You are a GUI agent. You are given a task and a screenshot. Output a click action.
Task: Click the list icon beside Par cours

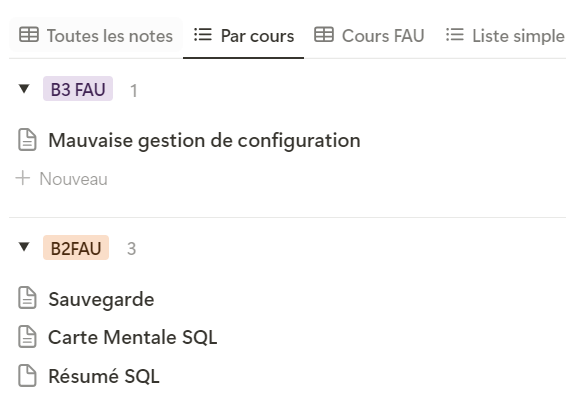point(203,35)
